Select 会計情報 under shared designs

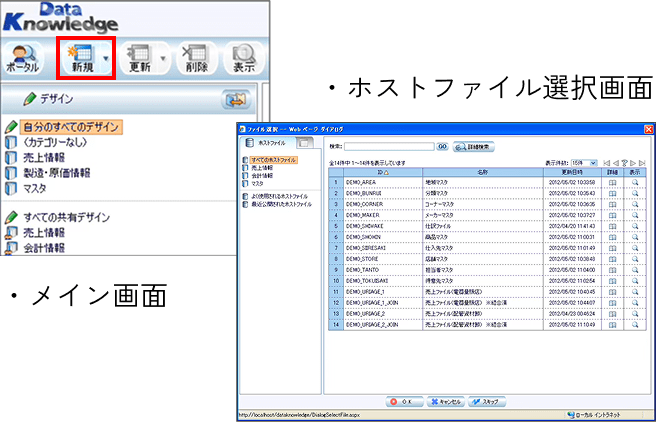point(44,248)
